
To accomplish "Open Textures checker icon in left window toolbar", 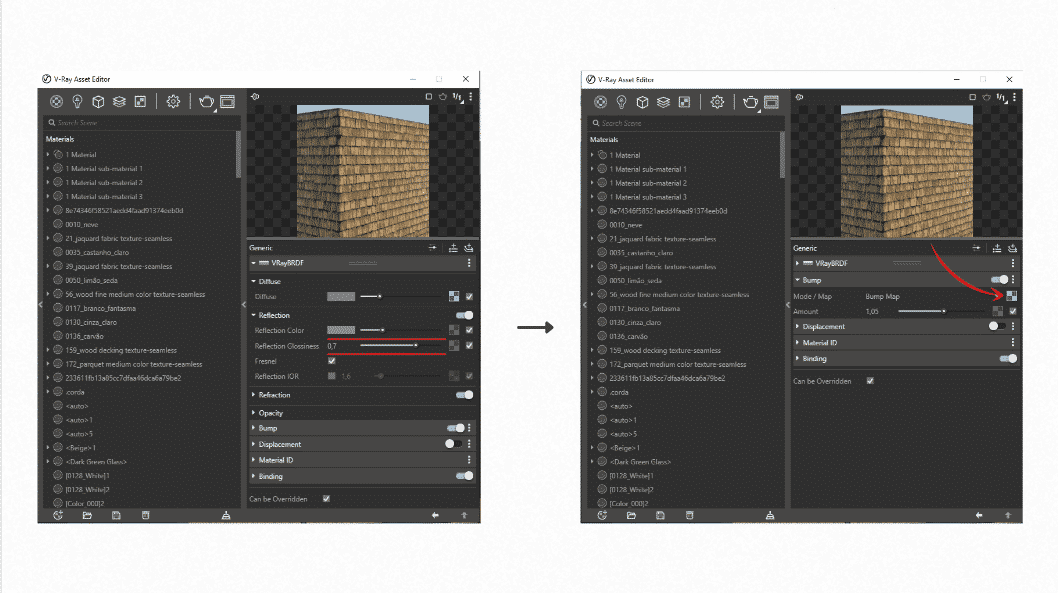I will (x=140, y=102).
